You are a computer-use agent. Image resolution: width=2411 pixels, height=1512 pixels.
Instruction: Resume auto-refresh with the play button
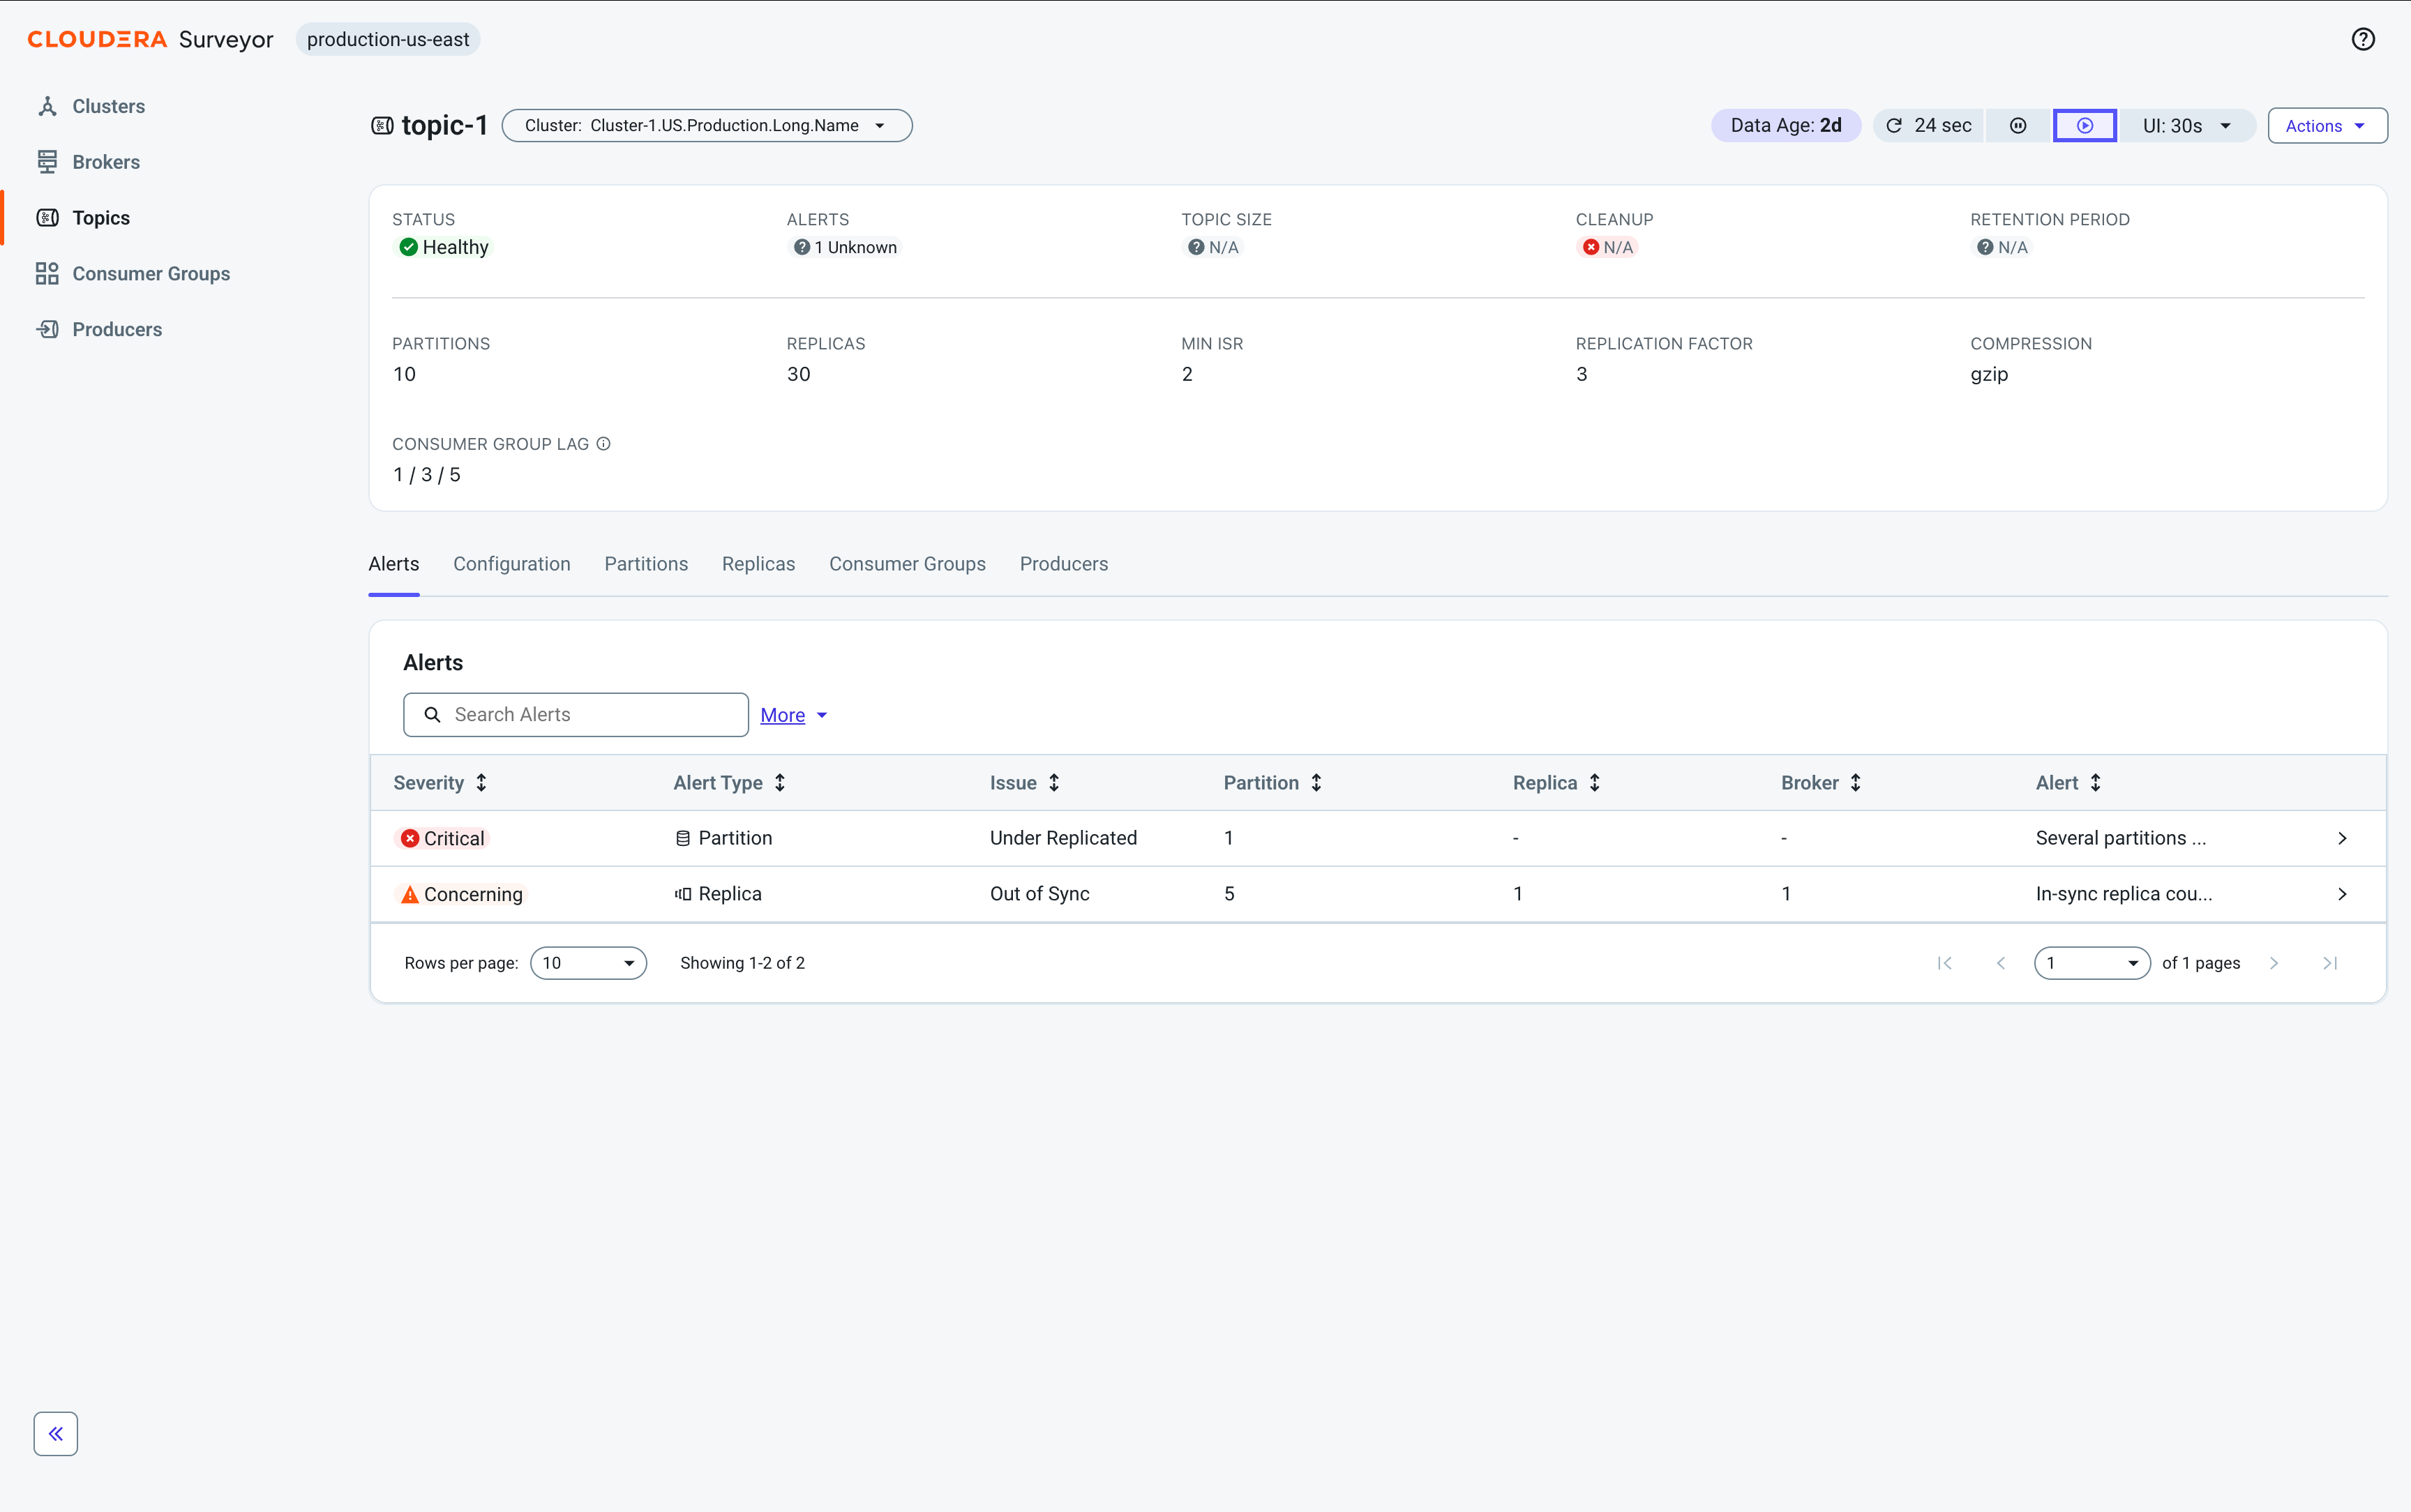pos(2085,126)
